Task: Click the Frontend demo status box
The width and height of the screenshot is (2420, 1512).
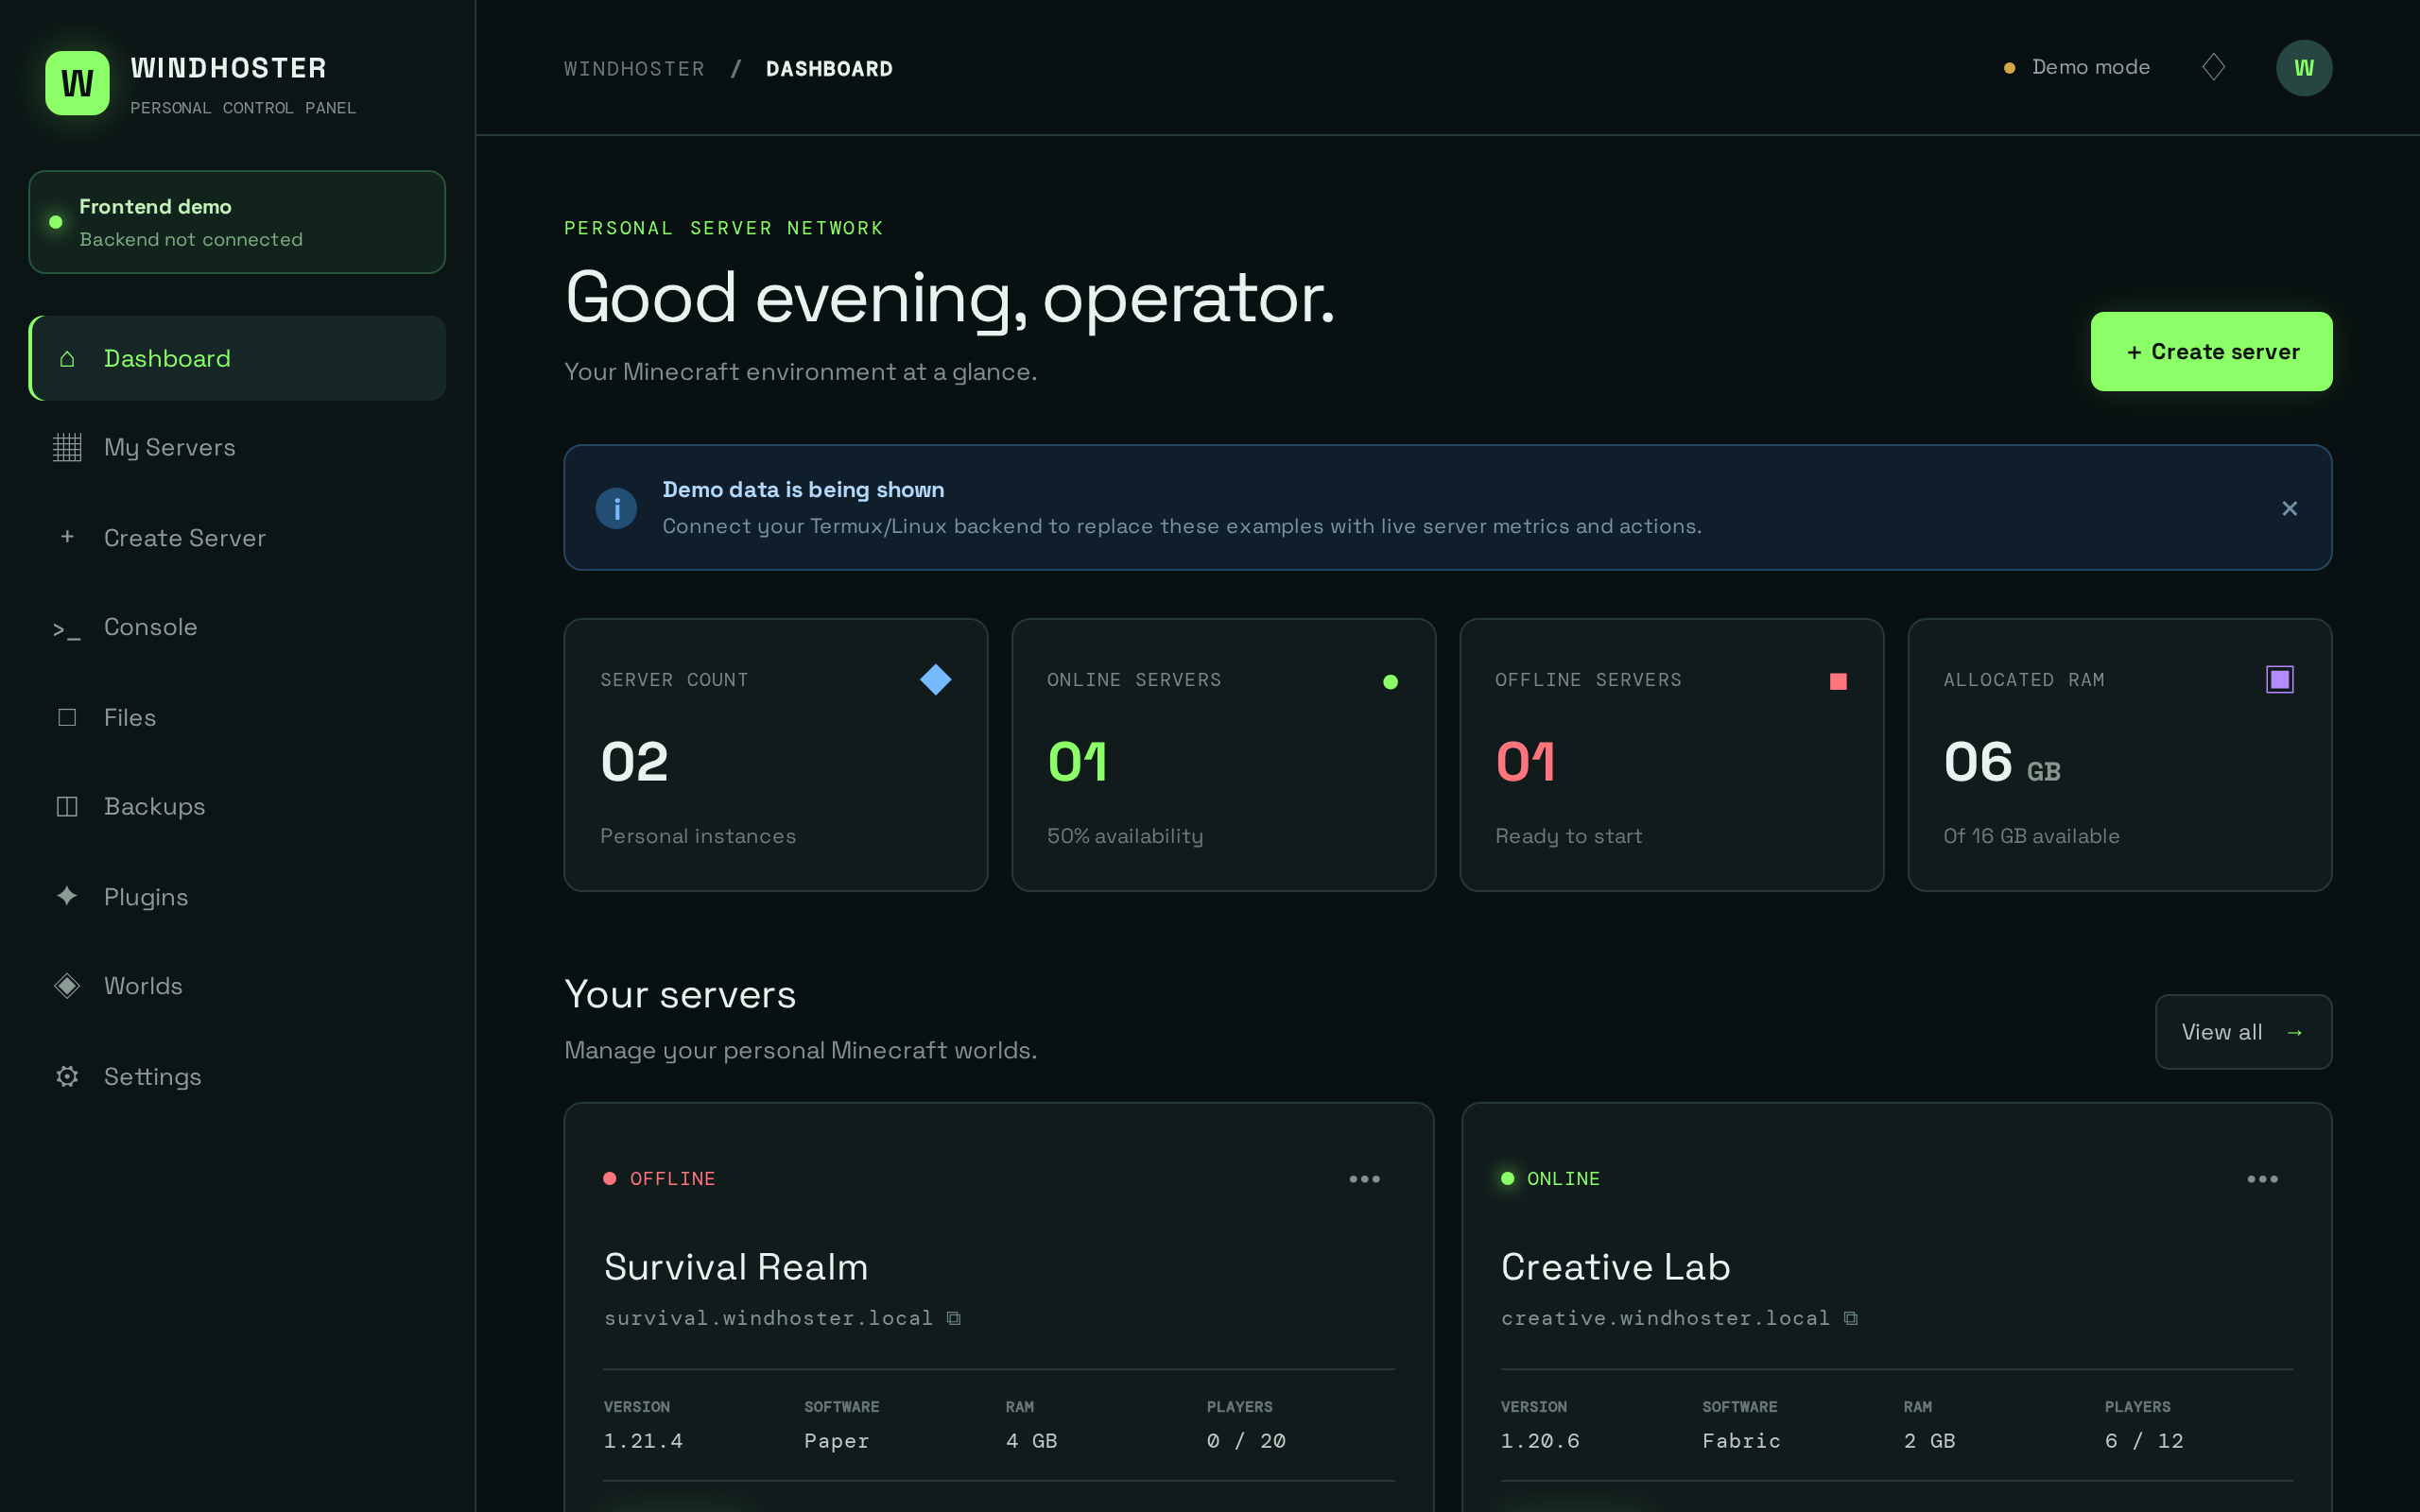Action: tap(237, 222)
